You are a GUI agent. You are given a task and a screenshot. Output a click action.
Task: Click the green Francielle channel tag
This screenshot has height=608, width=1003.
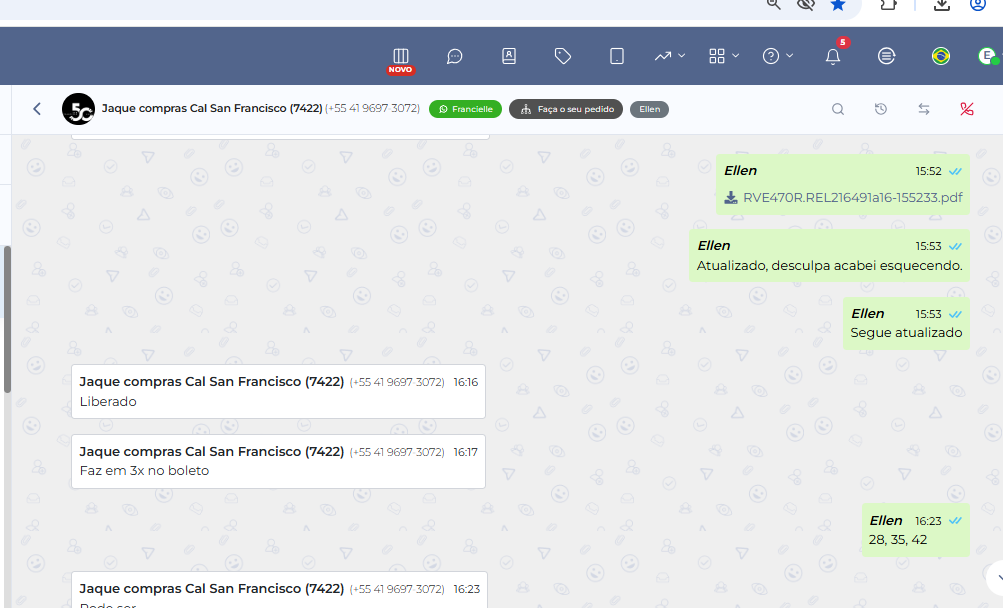coord(465,109)
